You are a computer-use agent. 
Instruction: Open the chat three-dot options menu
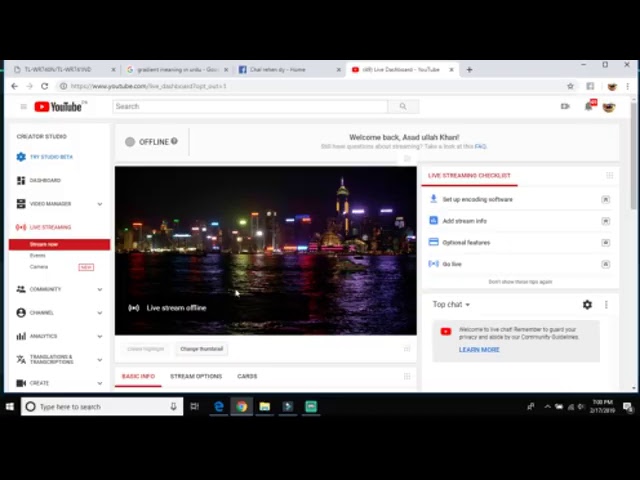click(605, 305)
